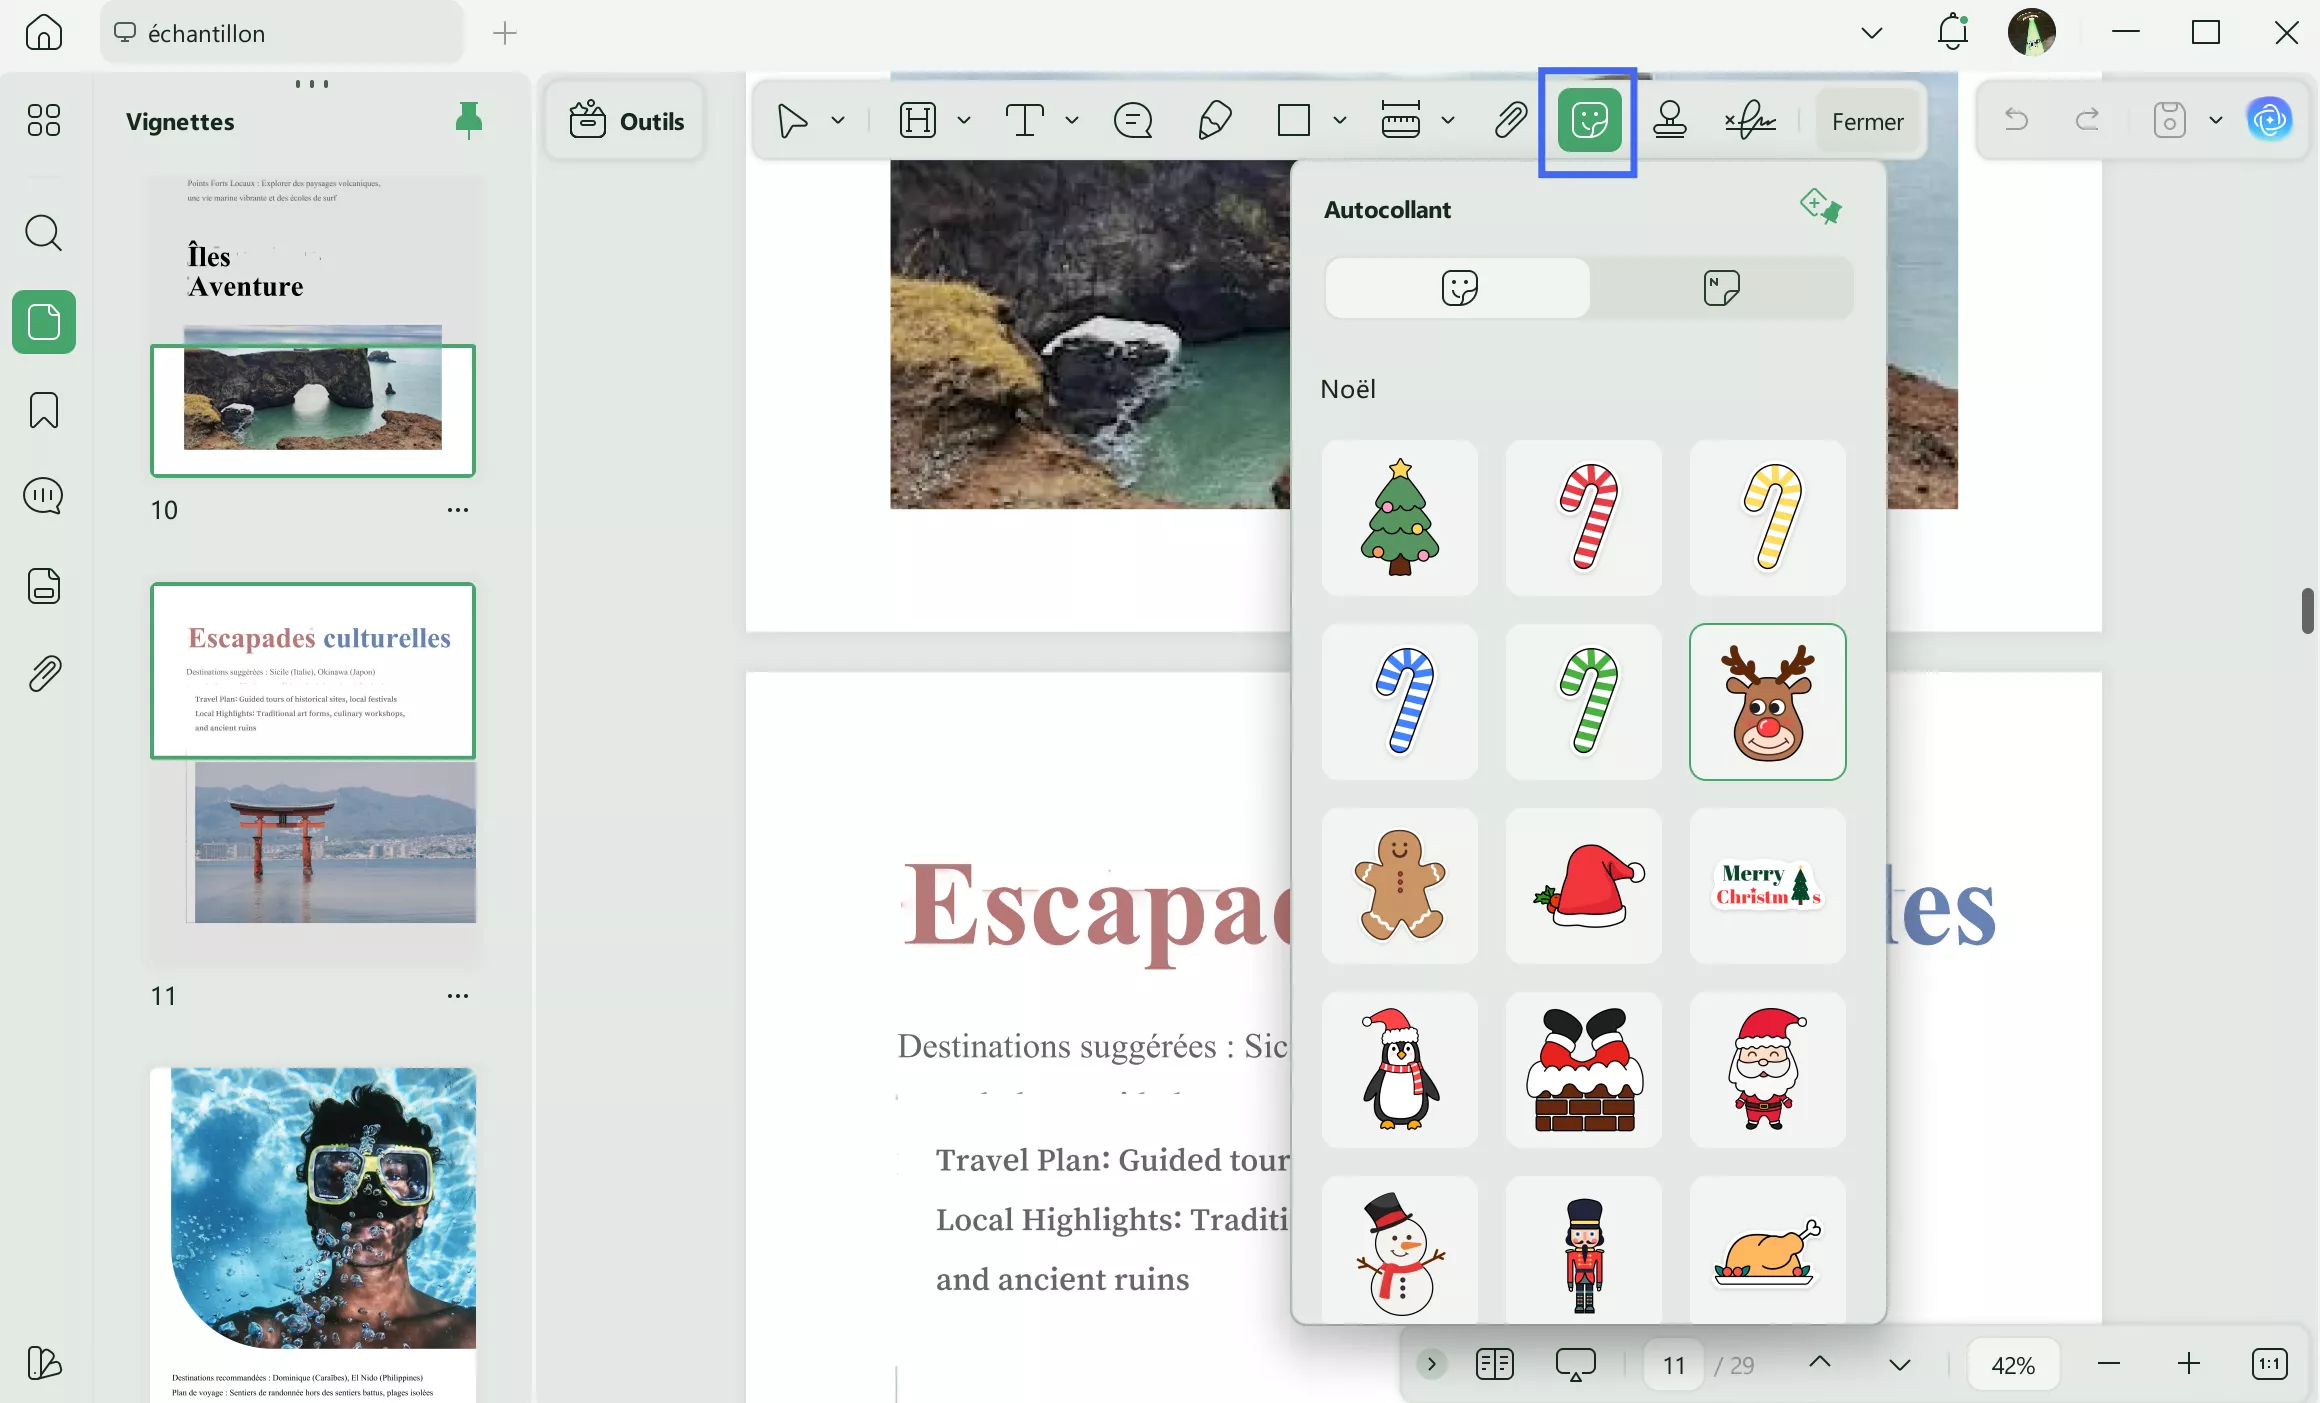The width and height of the screenshot is (2320, 1403).
Task: Select the stamp tool icon
Action: pyautogui.click(x=1669, y=121)
